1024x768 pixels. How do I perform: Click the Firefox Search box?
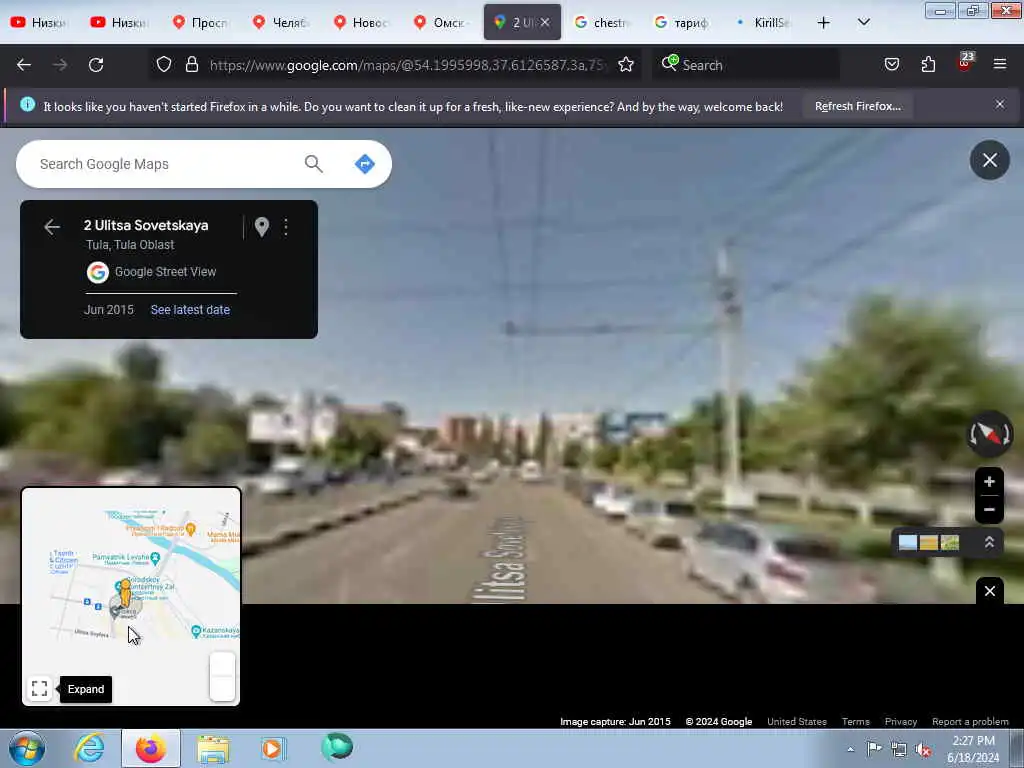(746, 65)
